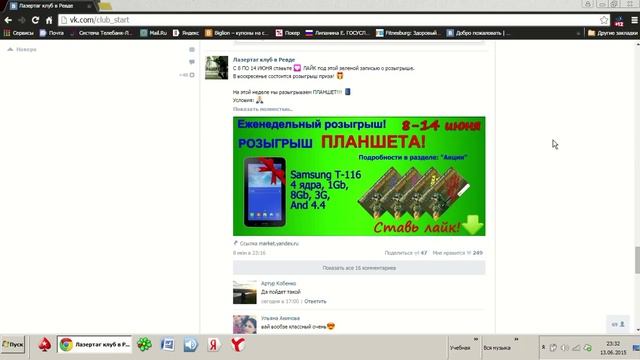This screenshot has height=360, width=640.
Task: Share the post via Поделиться
Action: [x=406, y=253]
